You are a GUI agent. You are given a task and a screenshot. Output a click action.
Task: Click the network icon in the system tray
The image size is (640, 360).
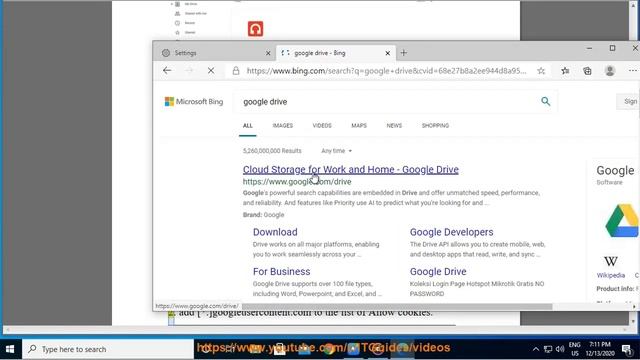[x=548, y=349]
